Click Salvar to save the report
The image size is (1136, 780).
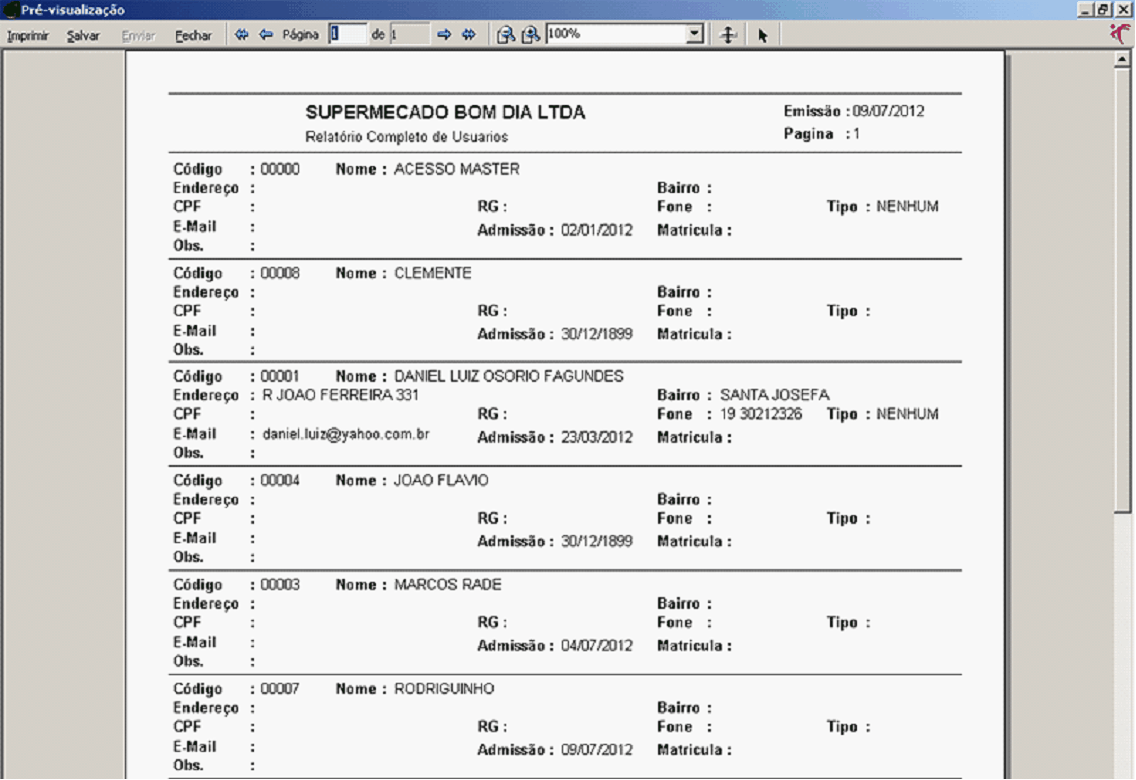click(83, 35)
